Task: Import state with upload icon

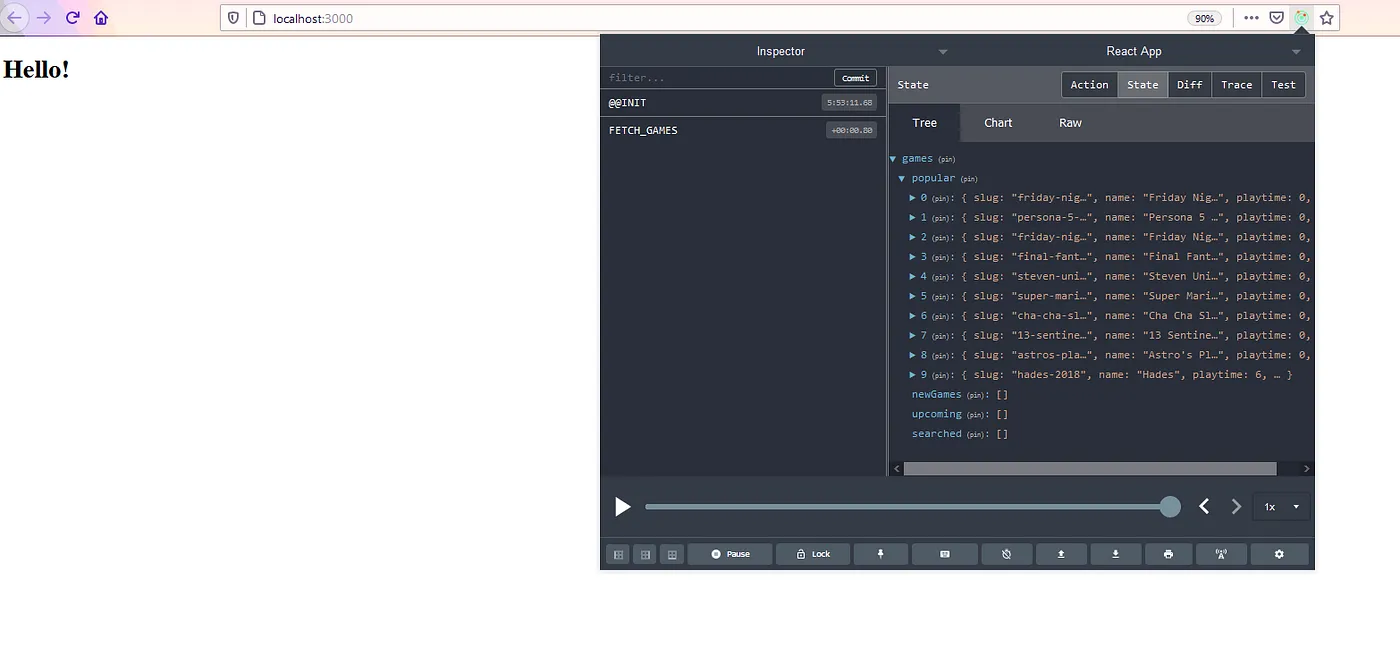Action: pyautogui.click(x=1061, y=554)
